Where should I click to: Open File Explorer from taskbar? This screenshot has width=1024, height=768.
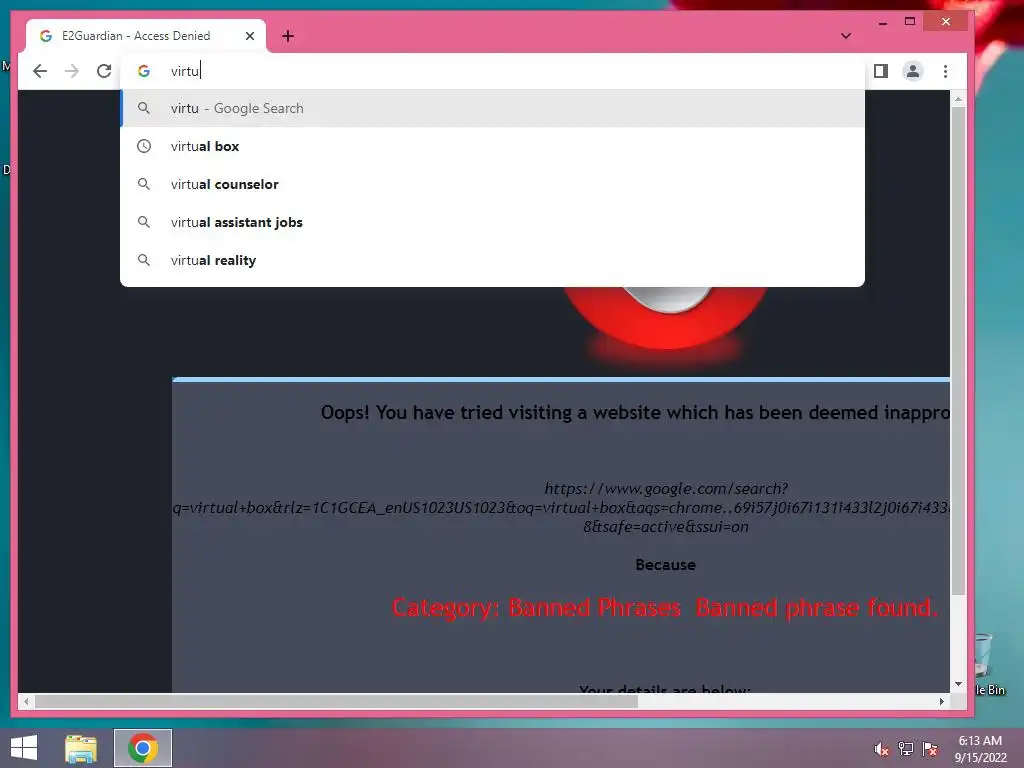pos(81,748)
